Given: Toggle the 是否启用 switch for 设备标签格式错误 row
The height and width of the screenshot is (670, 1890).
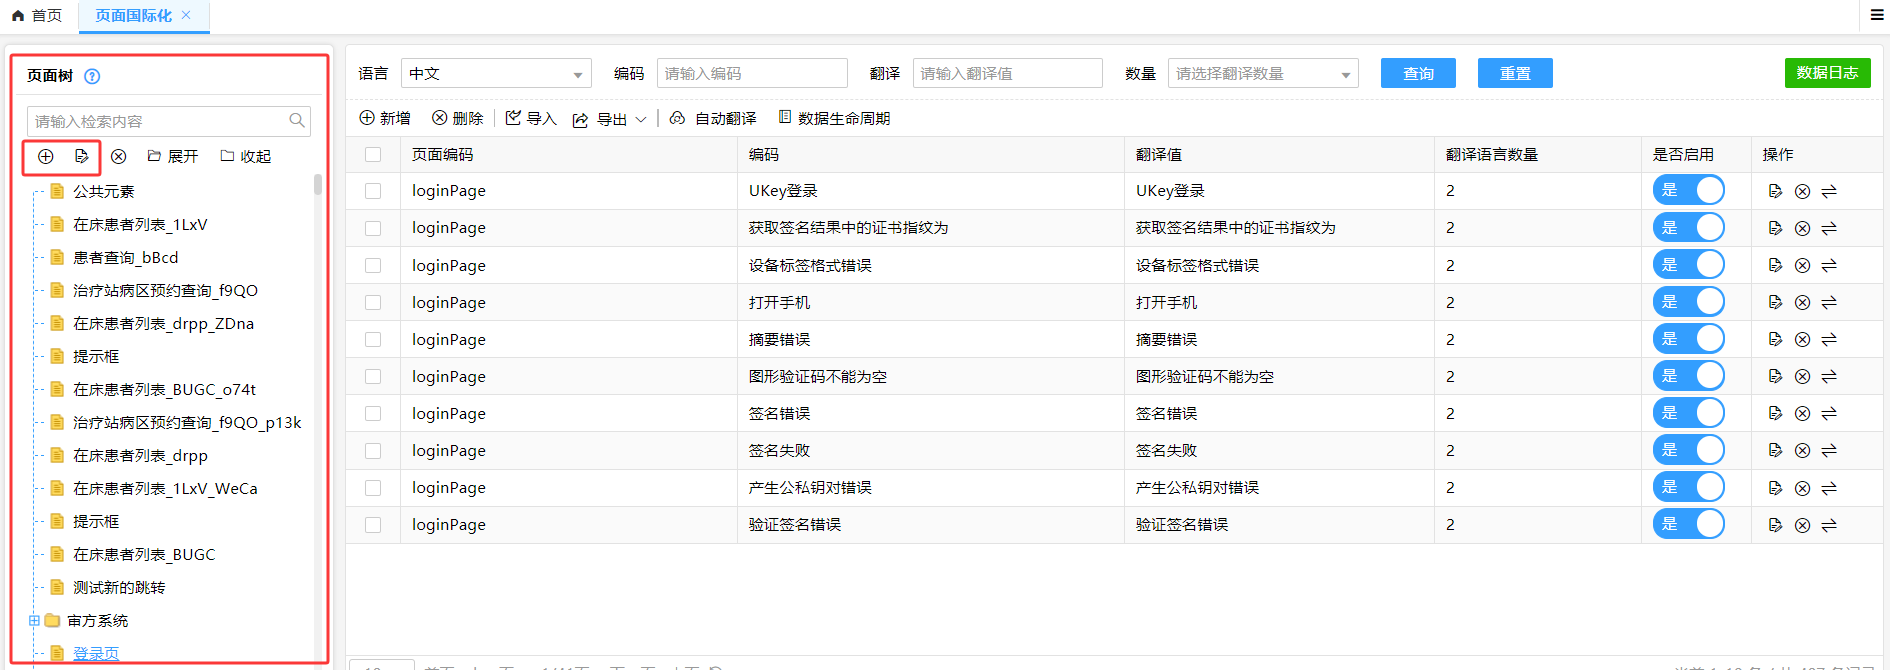Looking at the screenshot, I should pos(1688,265).
